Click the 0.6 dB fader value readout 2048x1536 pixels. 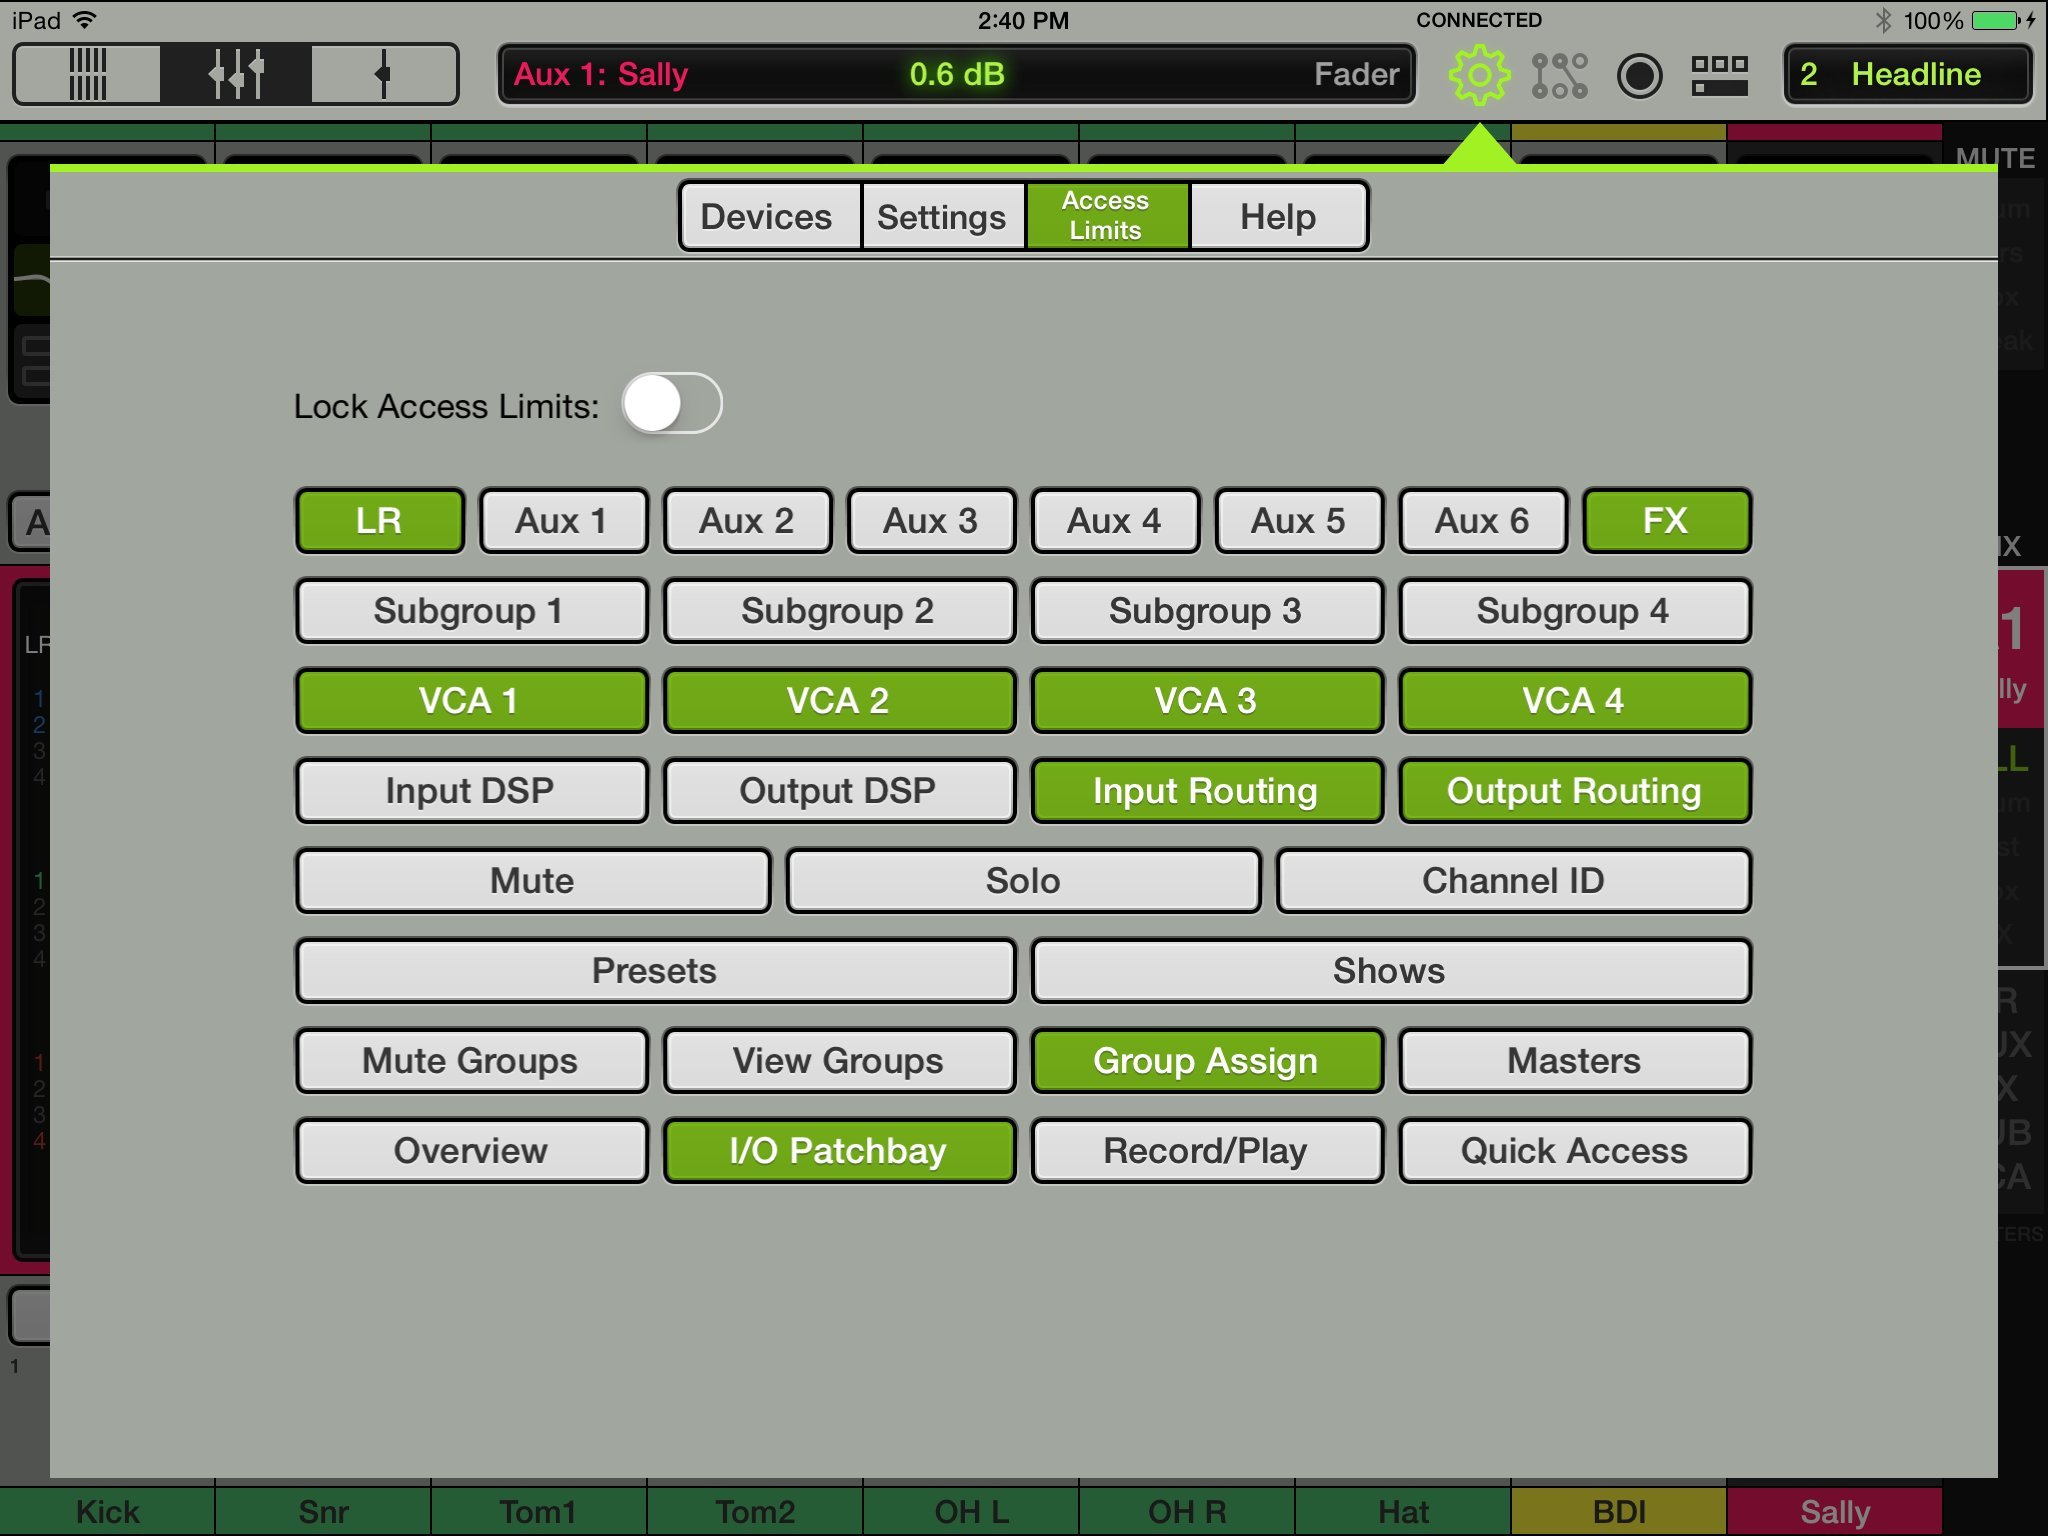956,74
